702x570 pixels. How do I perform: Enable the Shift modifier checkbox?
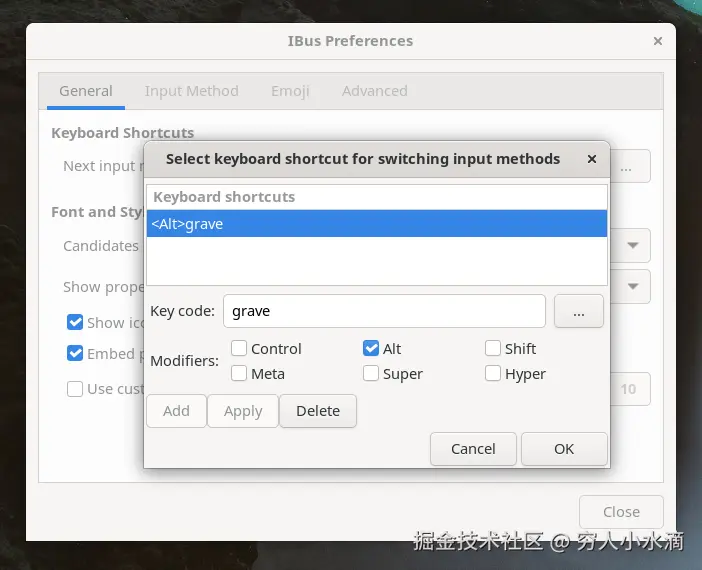493,348
